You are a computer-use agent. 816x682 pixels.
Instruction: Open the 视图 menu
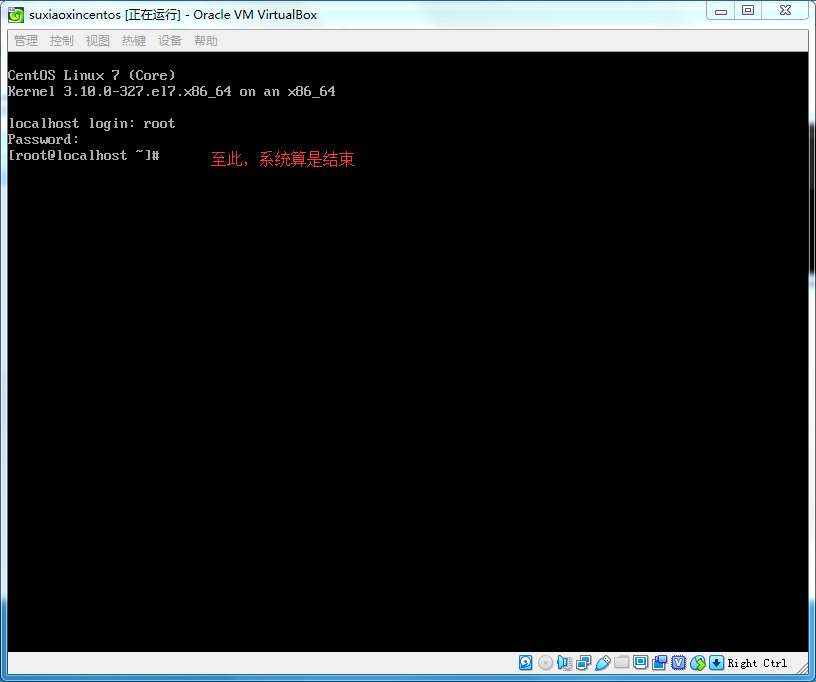tap(98, 41)
